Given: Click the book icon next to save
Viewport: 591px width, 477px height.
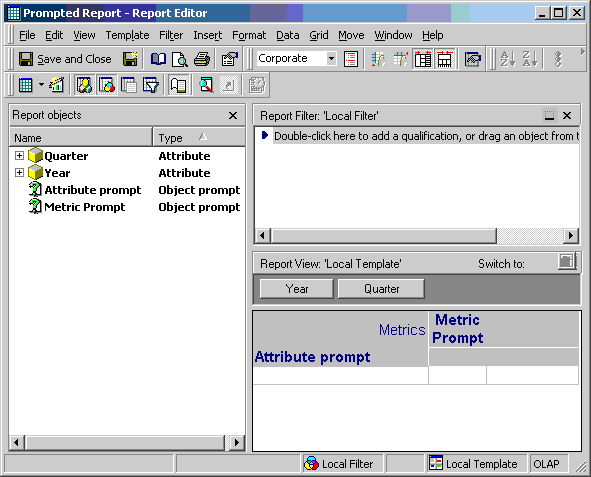Looking at the screenshot, I should point(158,59).
